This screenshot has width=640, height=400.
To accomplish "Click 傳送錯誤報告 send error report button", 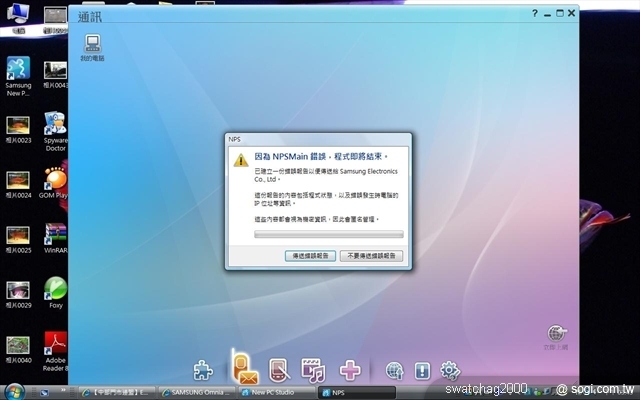I will 310,256.
